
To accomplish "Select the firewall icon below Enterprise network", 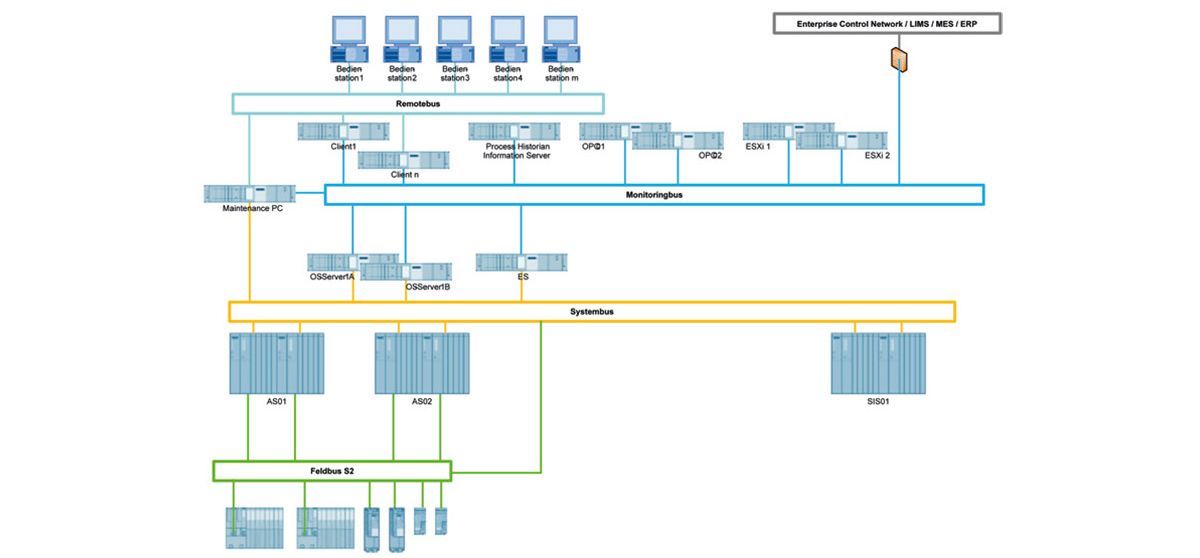I will [899, 58].
